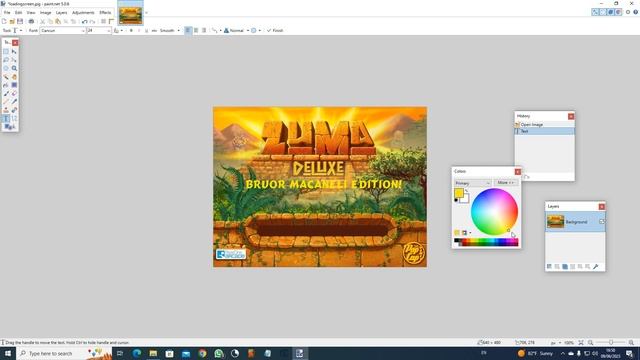Open the Effects menu
Viewport: 640px width, 360px height.
(x=105, y=13)
